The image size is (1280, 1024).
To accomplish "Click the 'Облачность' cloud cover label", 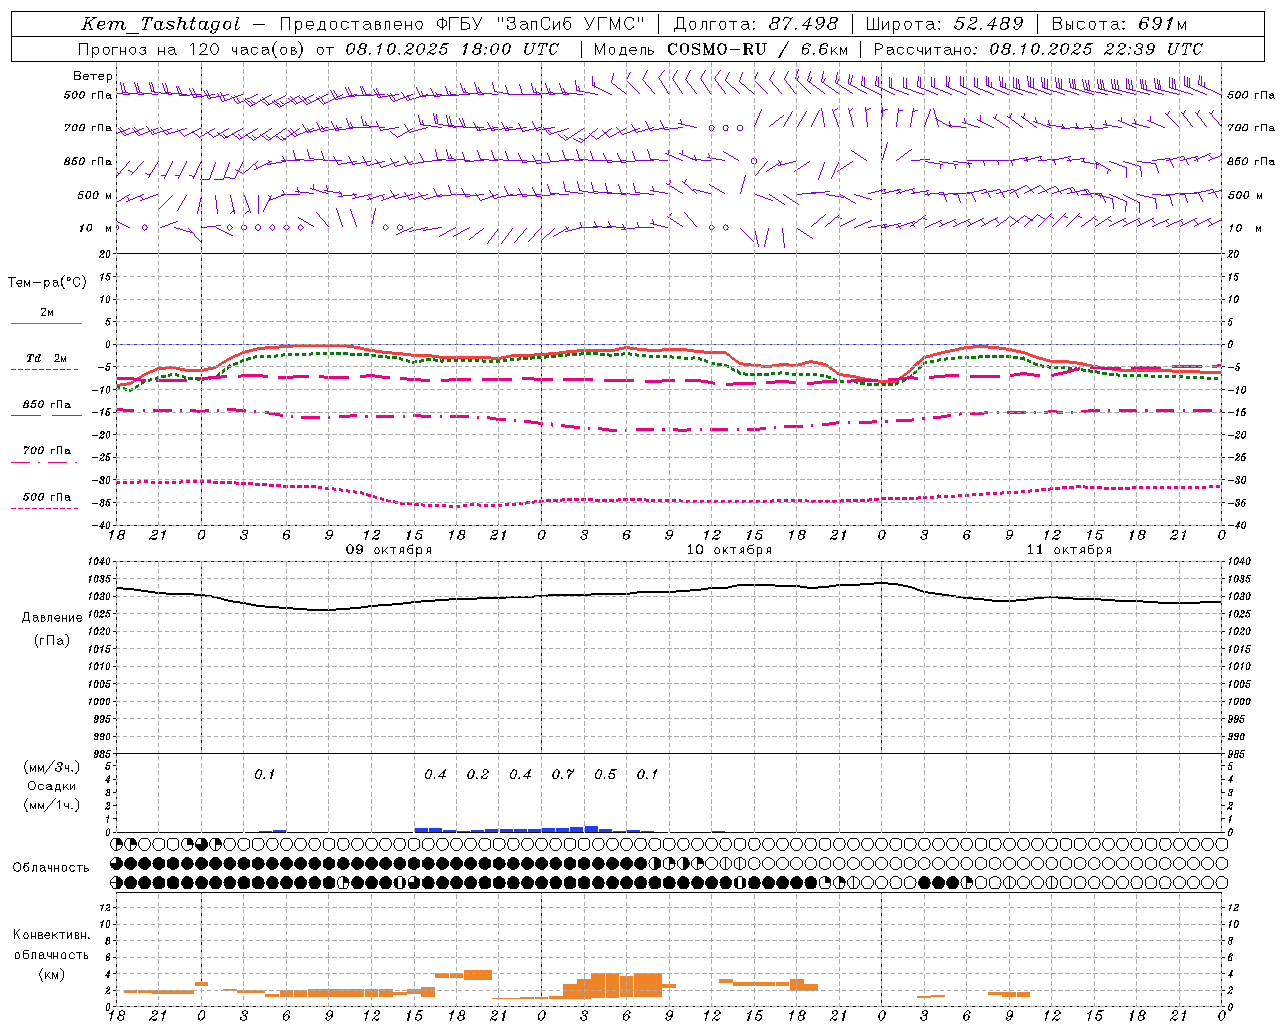I will [x=51, y=867].
